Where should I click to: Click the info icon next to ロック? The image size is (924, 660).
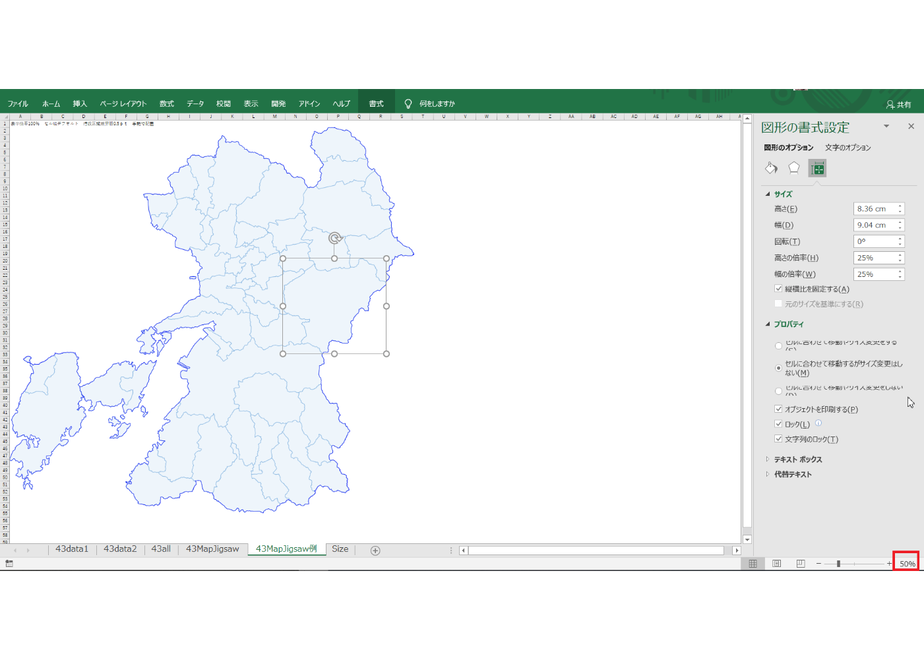pyautogui.click(x=819, y=423)
